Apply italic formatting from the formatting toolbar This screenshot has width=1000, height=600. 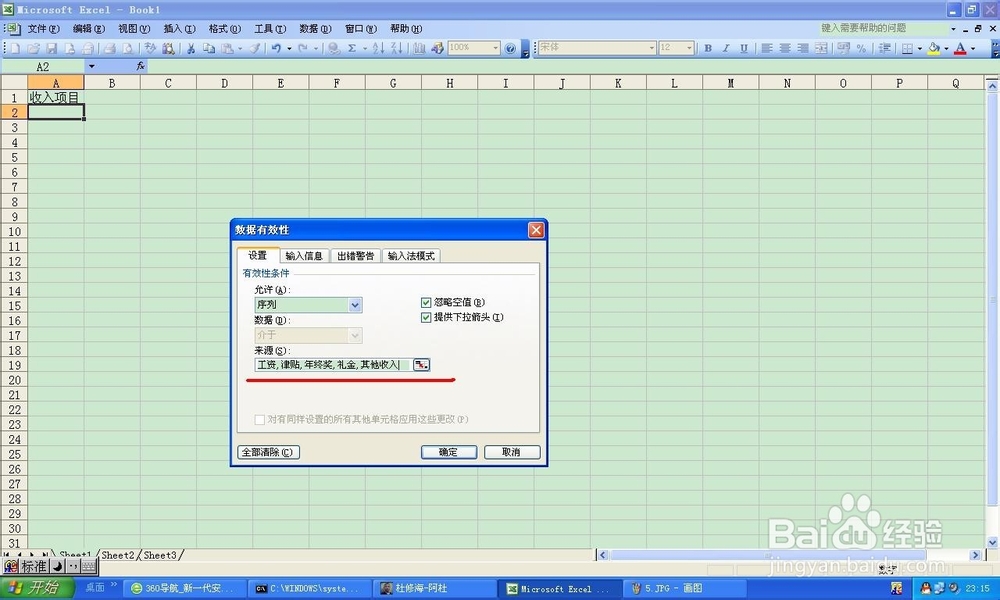(726, 47)
